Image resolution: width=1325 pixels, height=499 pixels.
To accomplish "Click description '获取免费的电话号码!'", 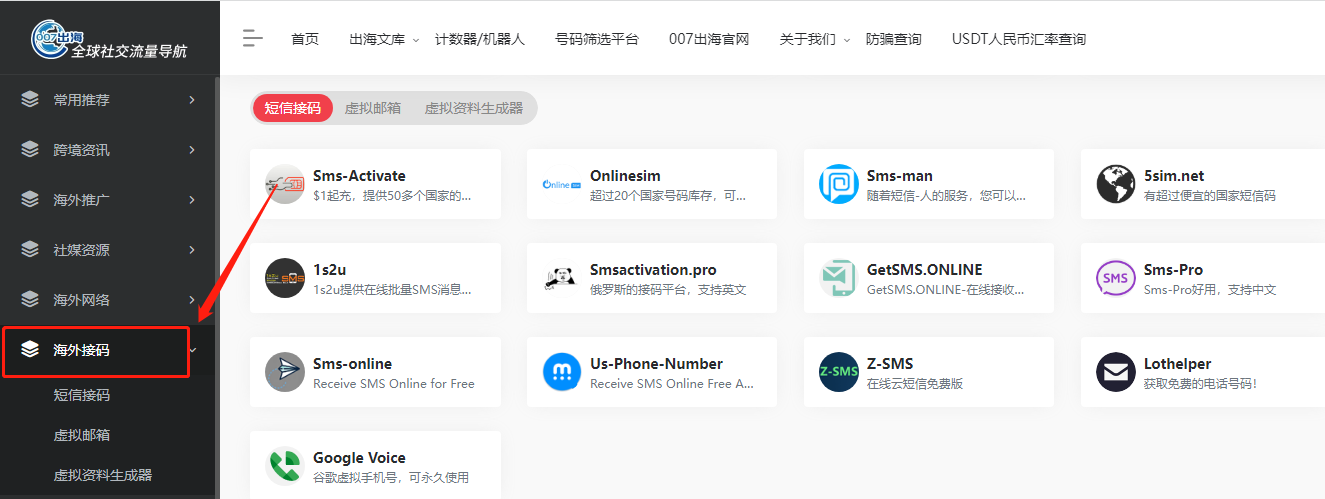I will 1200,384.
